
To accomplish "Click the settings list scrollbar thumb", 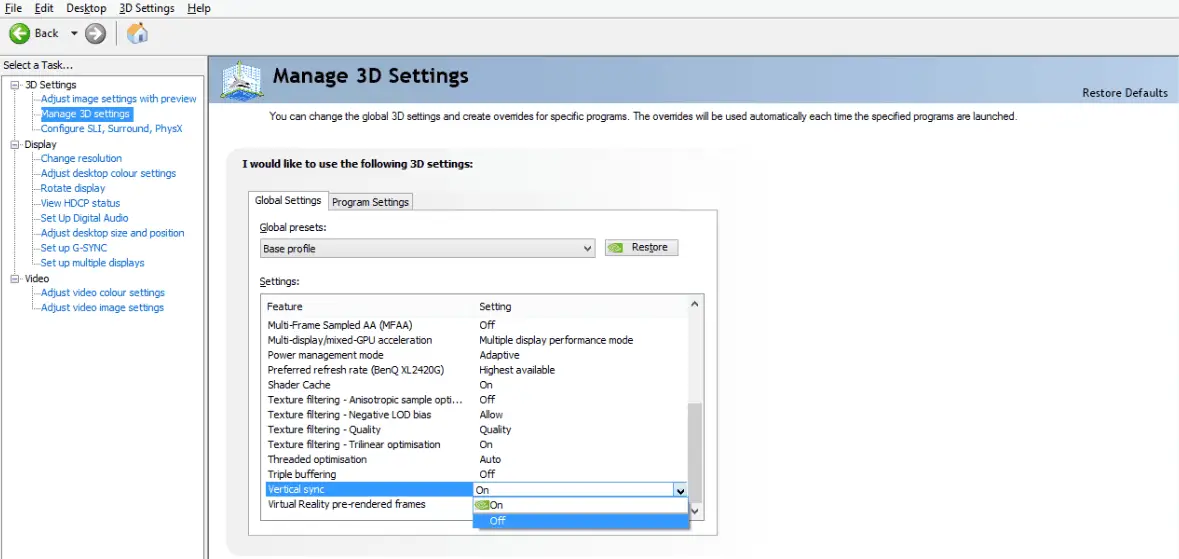I will [694, 453].
